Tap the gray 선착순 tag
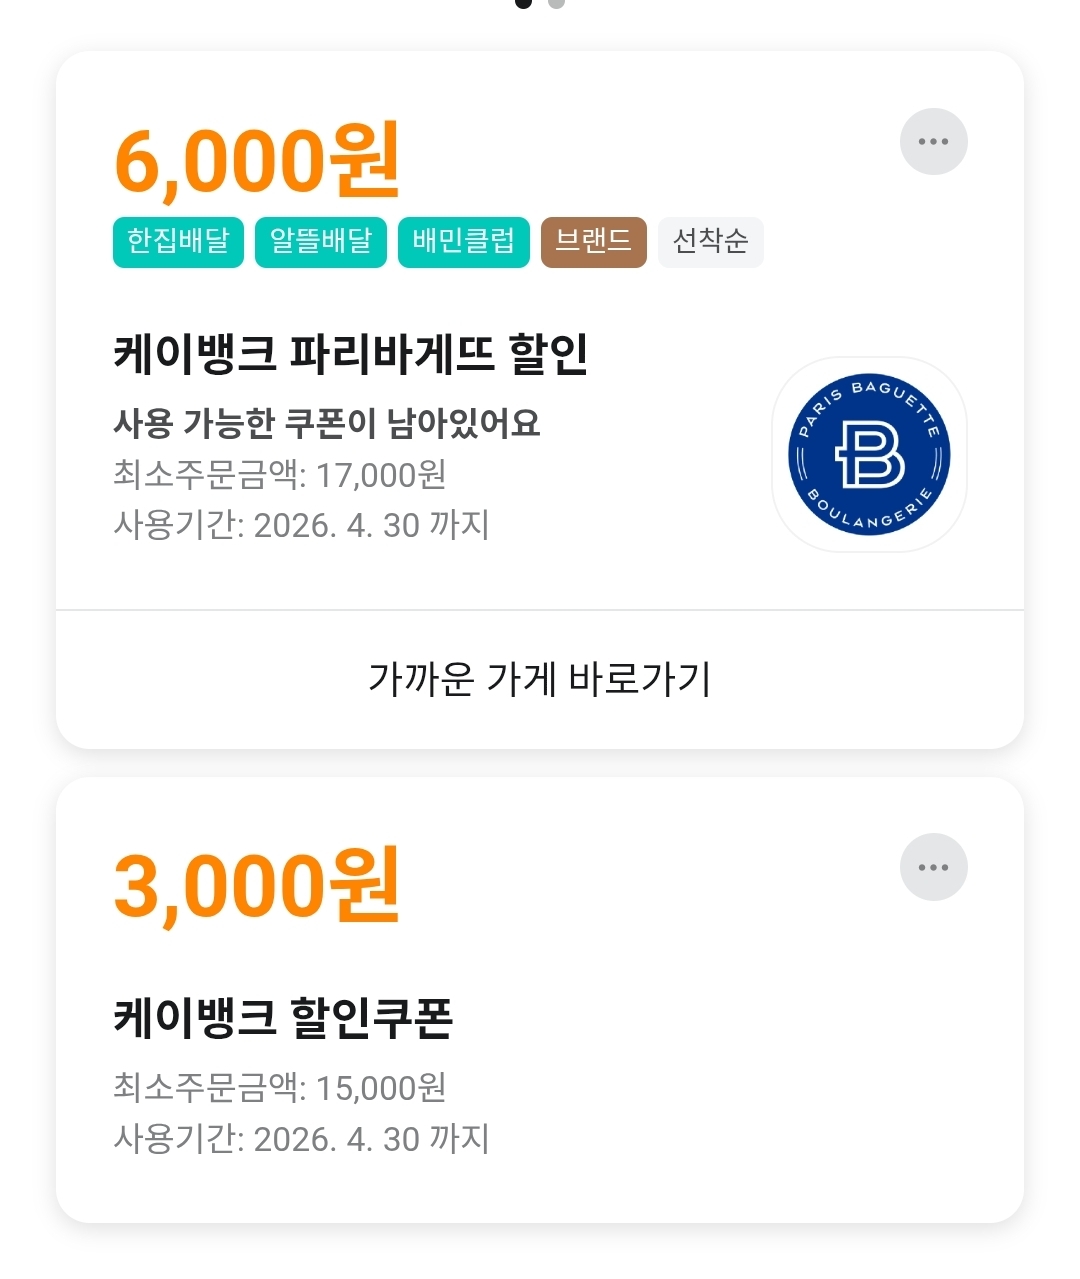 click(x=710, y=242)
